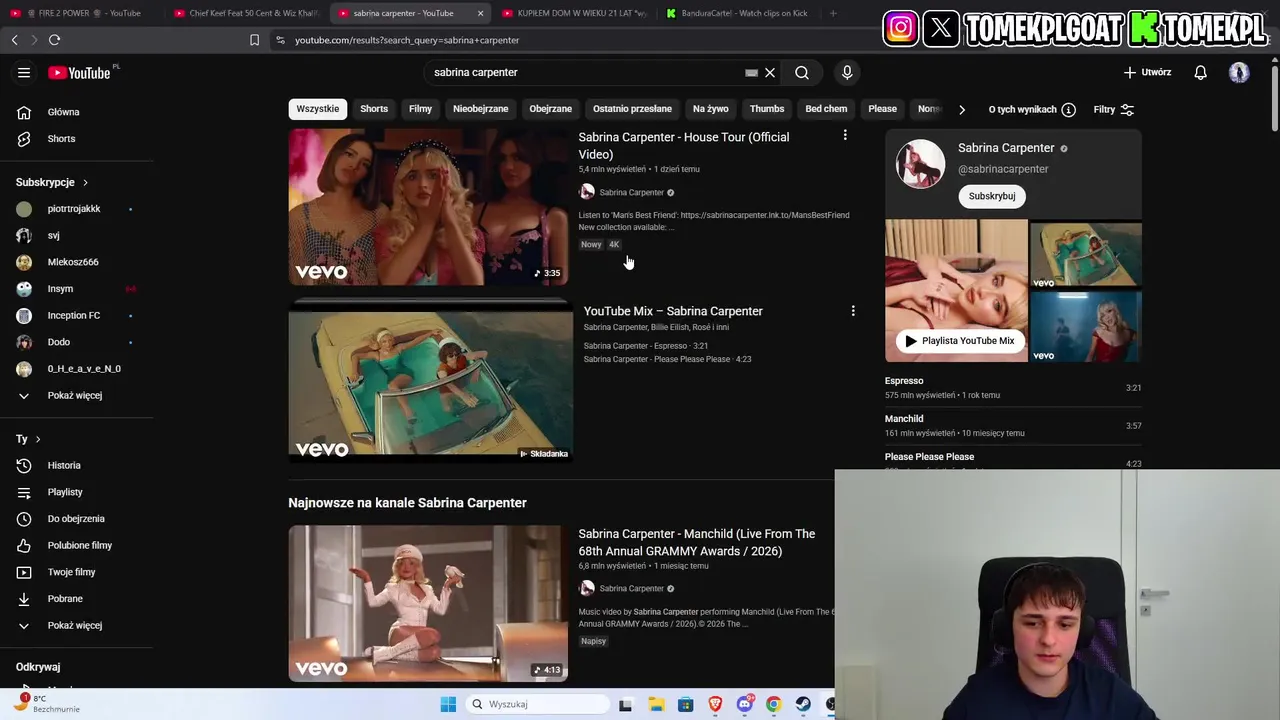Open Sabrina Carpenter channel avatar in card

[920, 164]
